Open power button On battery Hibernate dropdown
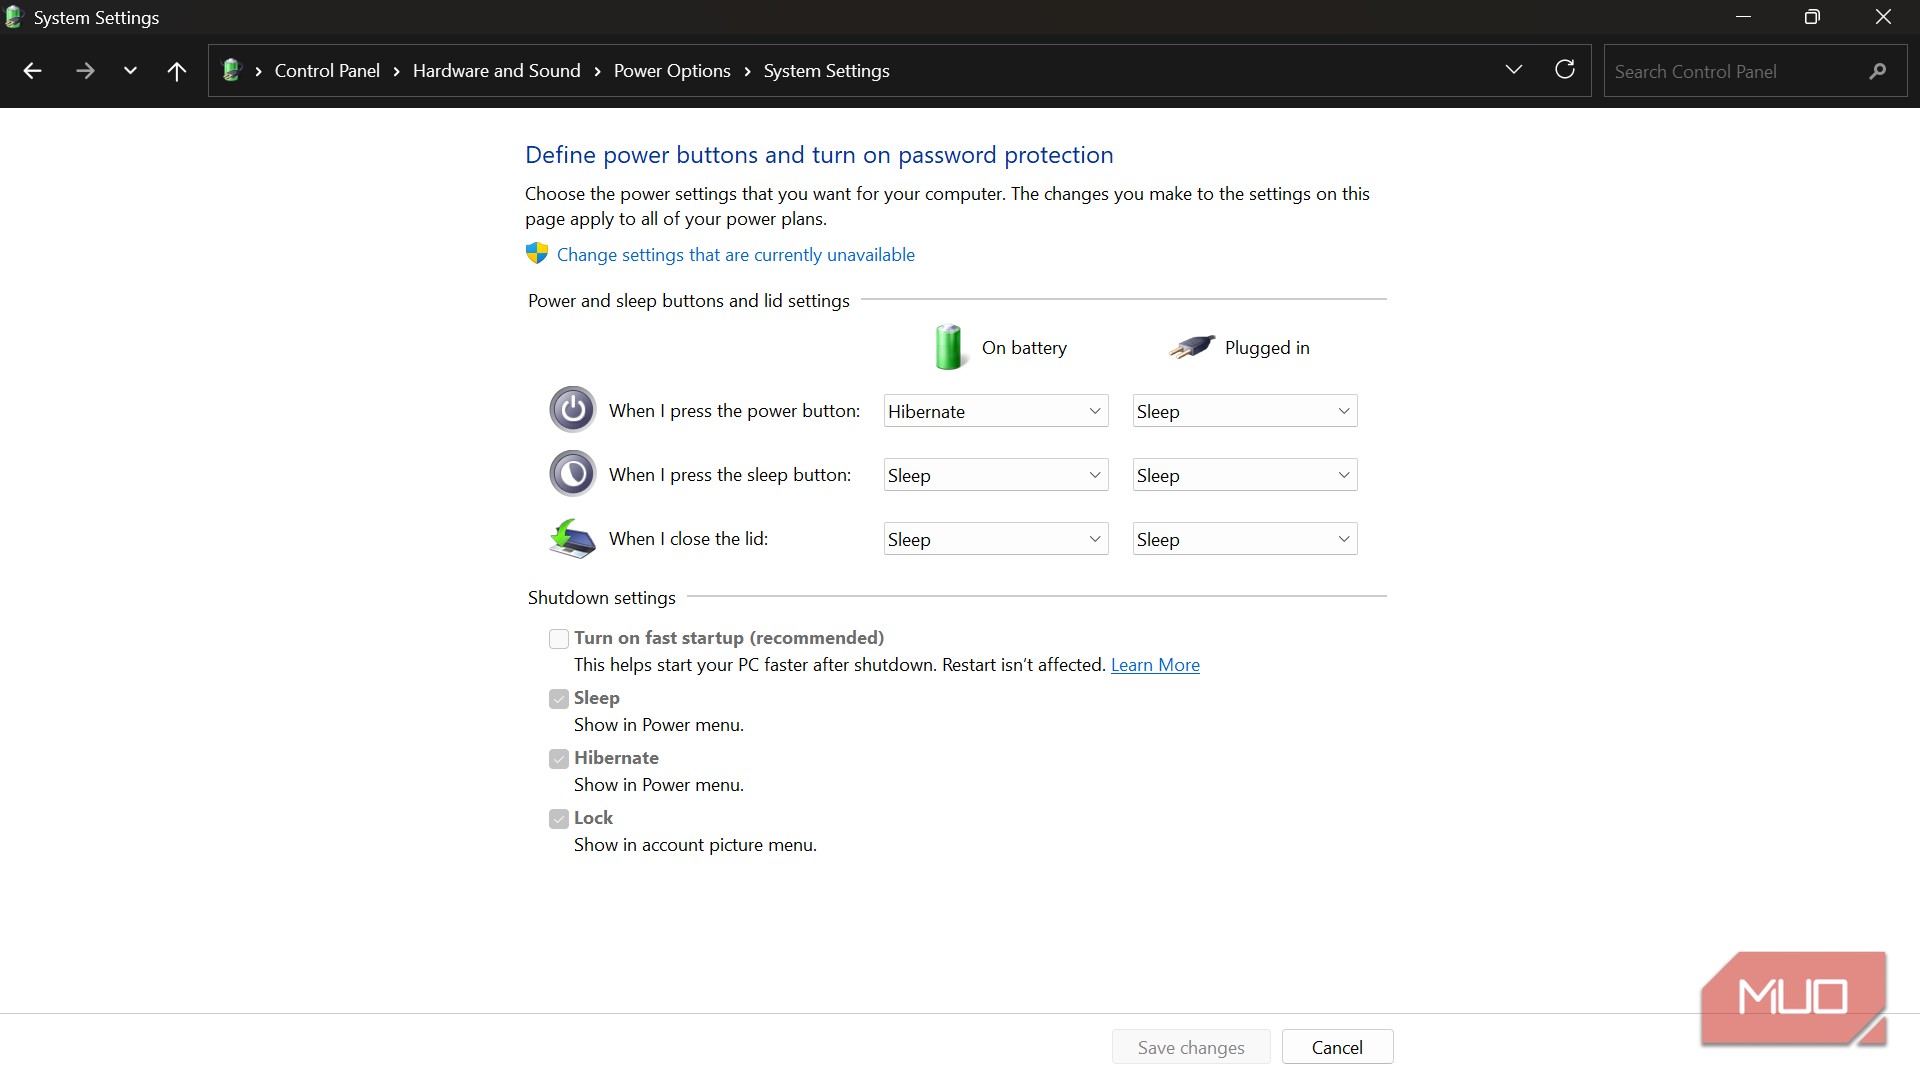Screen dimensions: 1920x1080 tap(996, 411)
